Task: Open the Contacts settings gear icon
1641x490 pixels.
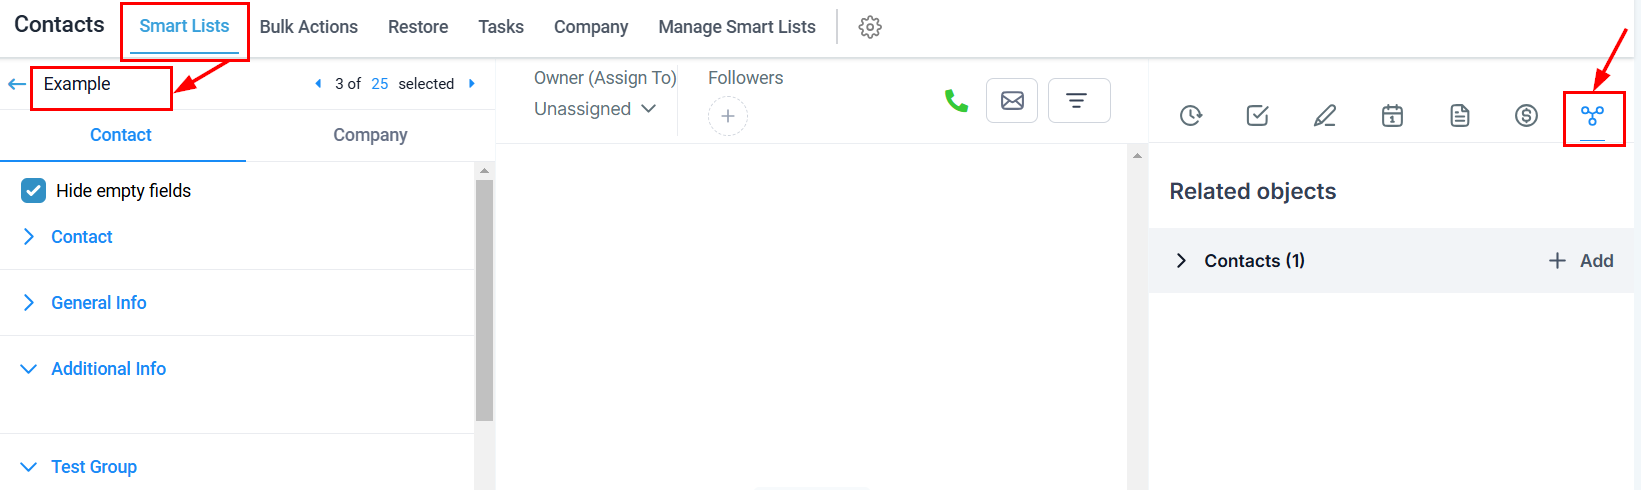Action: tap(870, 27)
